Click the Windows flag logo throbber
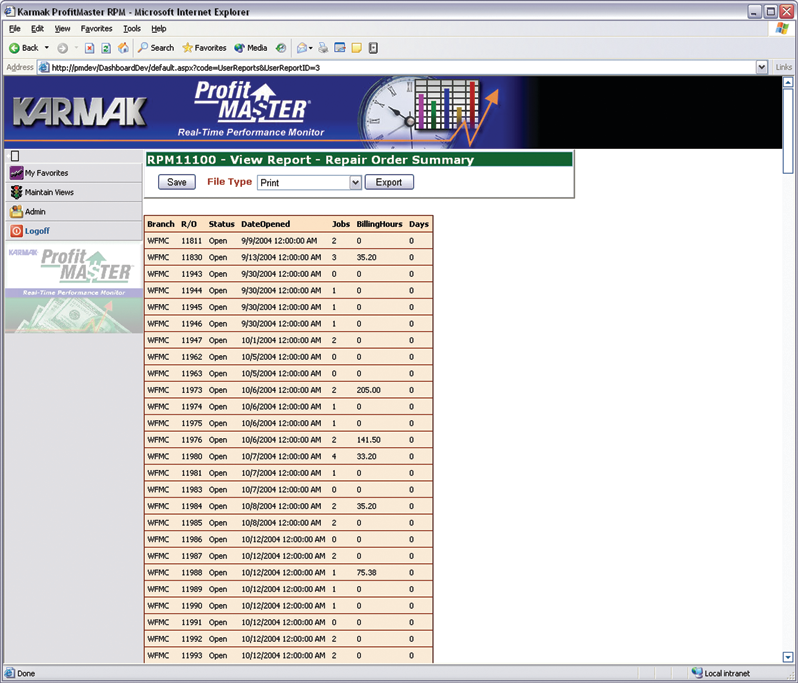 click(782, 29)
